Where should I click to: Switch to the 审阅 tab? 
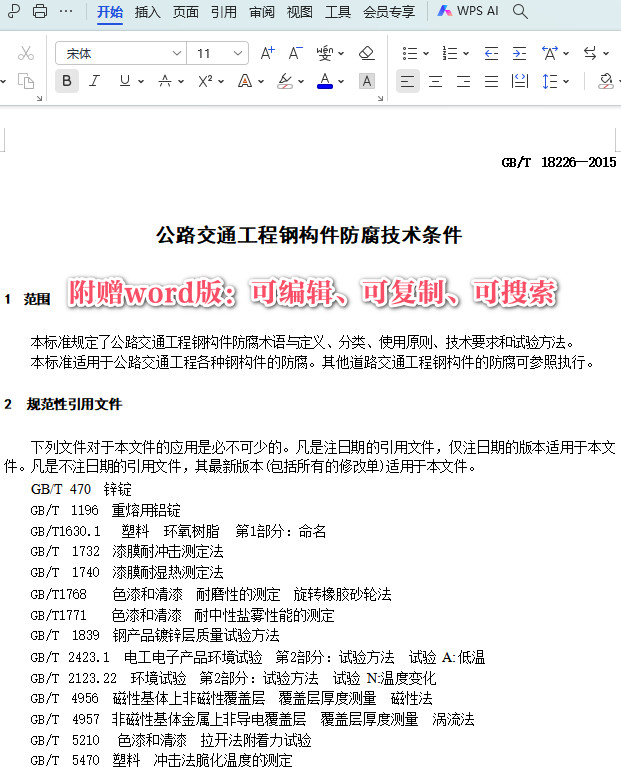click(x=262, y=11)
